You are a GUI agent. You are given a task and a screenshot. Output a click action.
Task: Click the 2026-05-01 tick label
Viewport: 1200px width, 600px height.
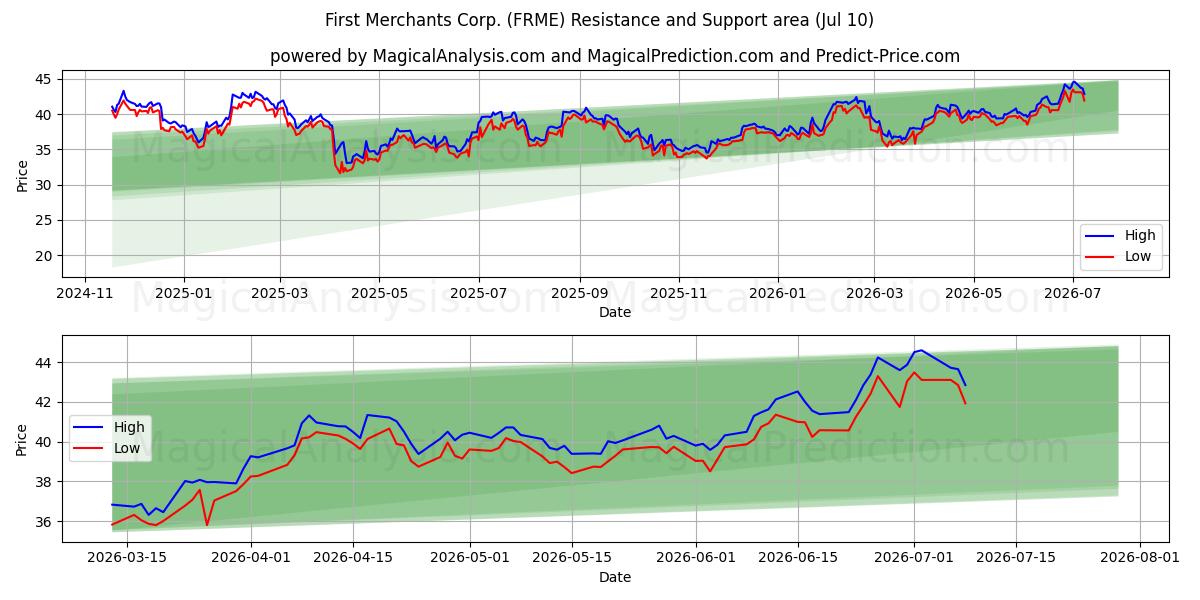[x=470, y=558]
